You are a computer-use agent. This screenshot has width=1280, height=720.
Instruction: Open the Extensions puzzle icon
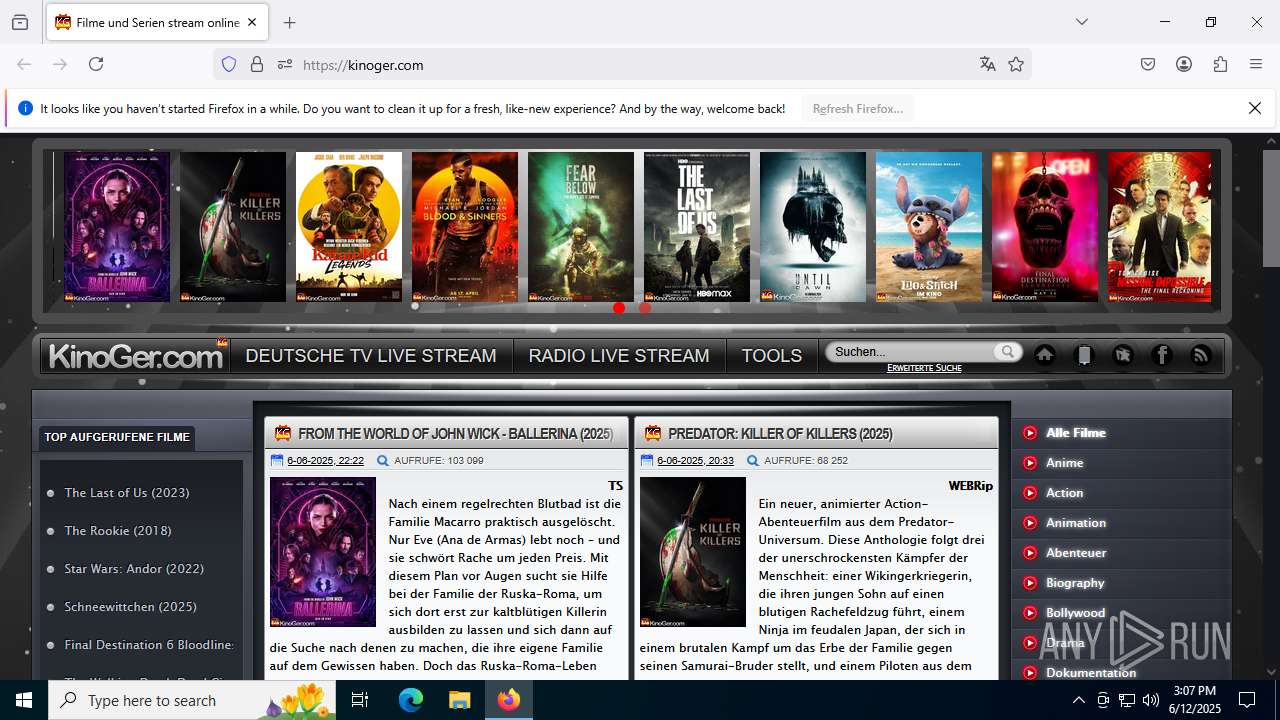(x=1220, y=64)
